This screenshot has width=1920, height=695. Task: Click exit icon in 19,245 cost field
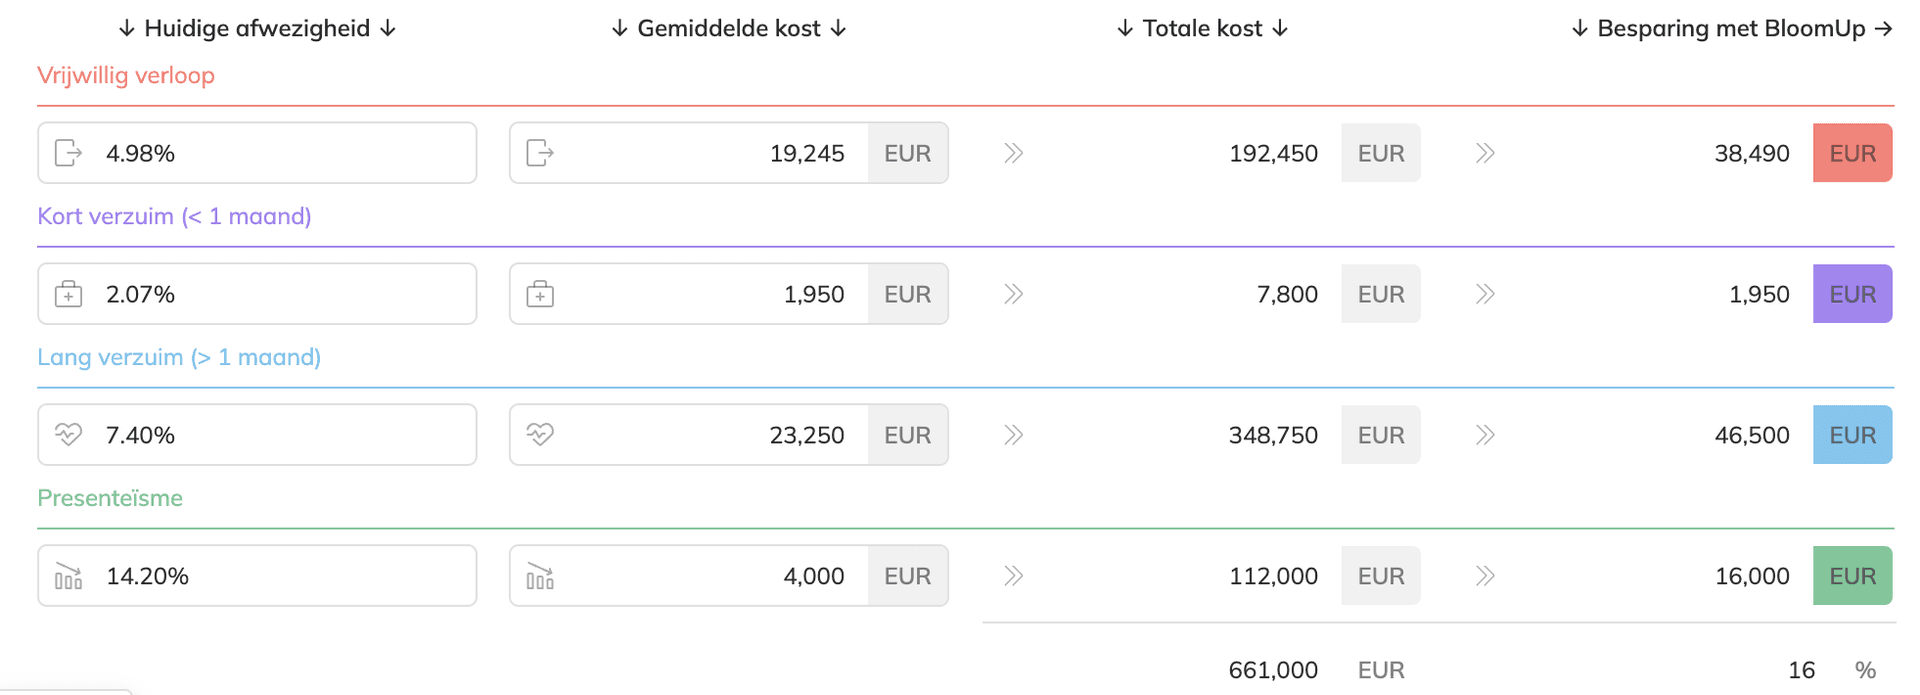(540, 153)
